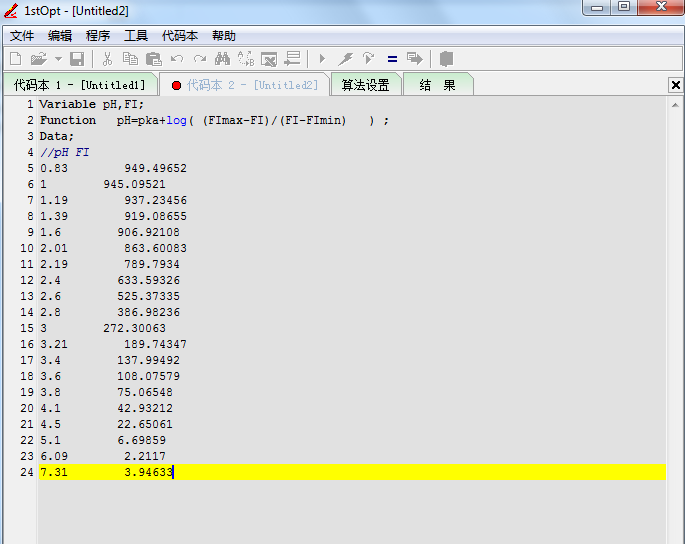Click the value 137.99492
Screen dimensions: 685x544
[149, 360]
